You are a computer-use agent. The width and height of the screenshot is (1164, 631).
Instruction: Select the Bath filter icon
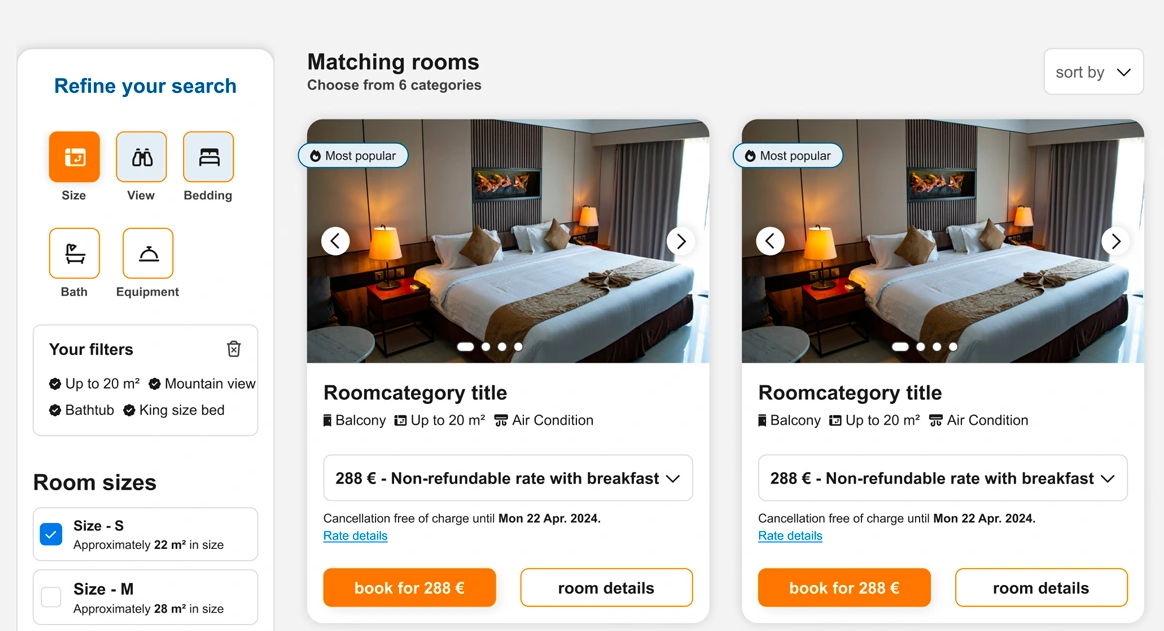coord(74,253)
